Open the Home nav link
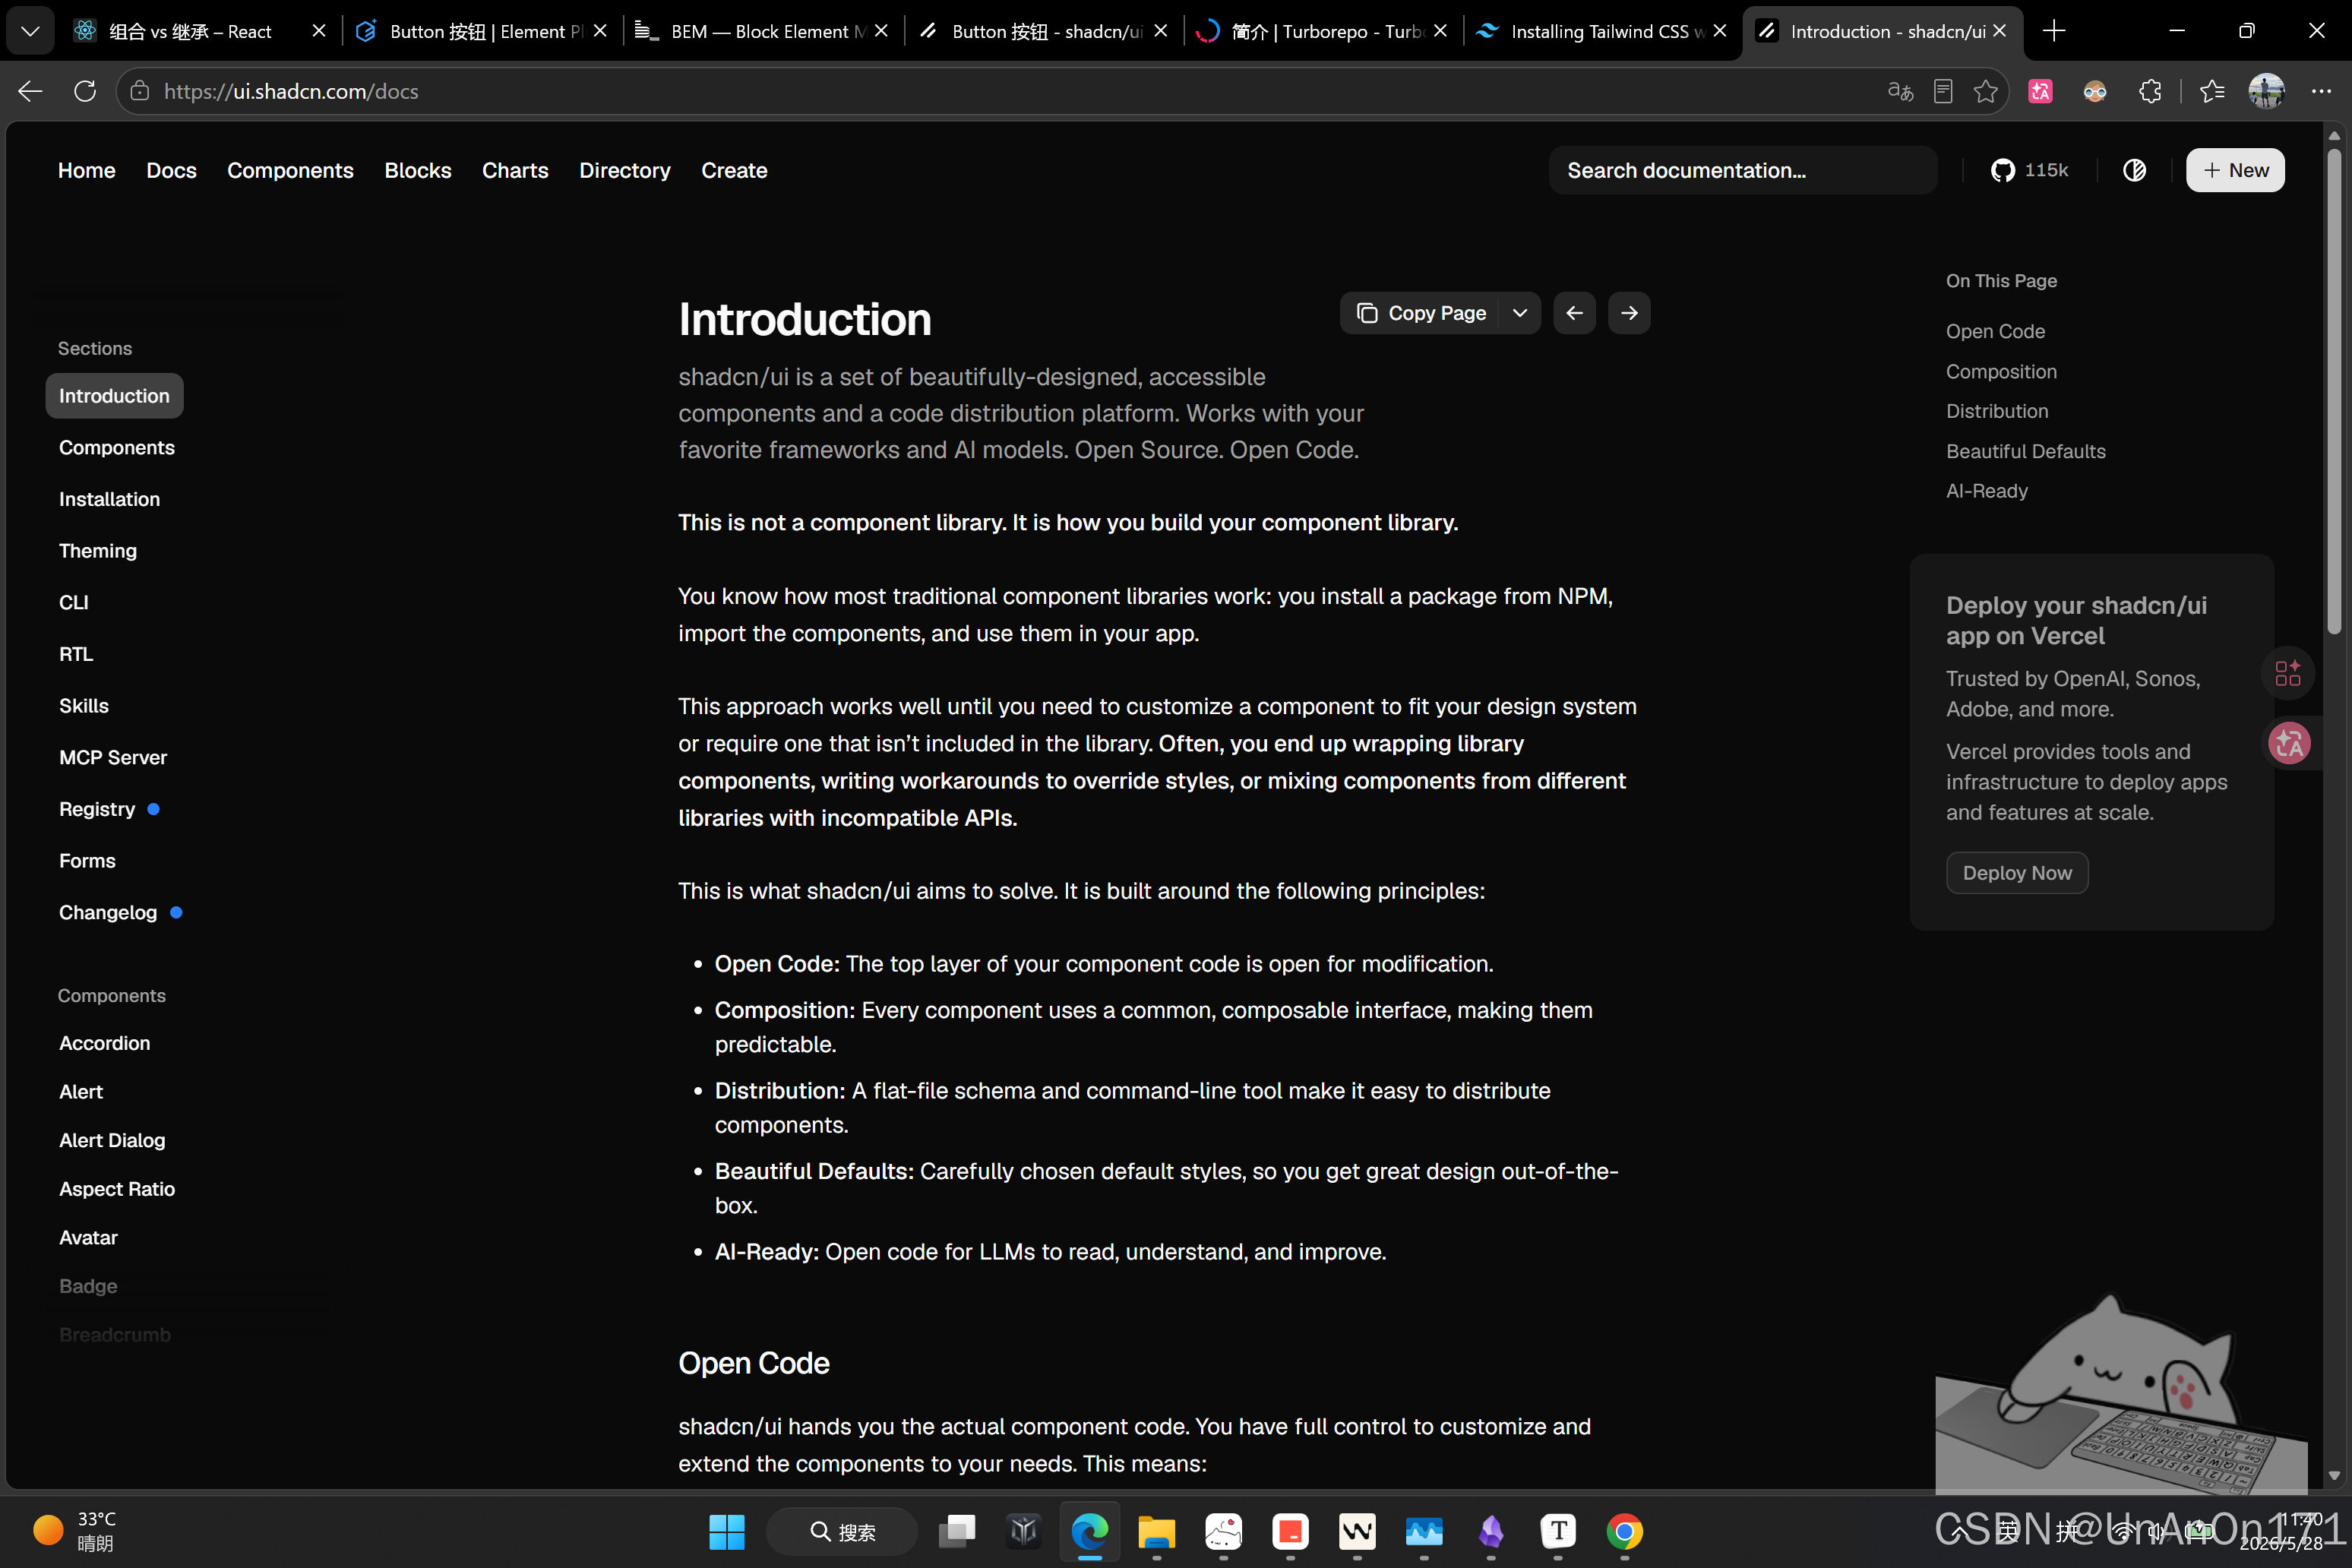Image resolution: width=2352 pixels, height=1568 pixels. click(87, 170)
